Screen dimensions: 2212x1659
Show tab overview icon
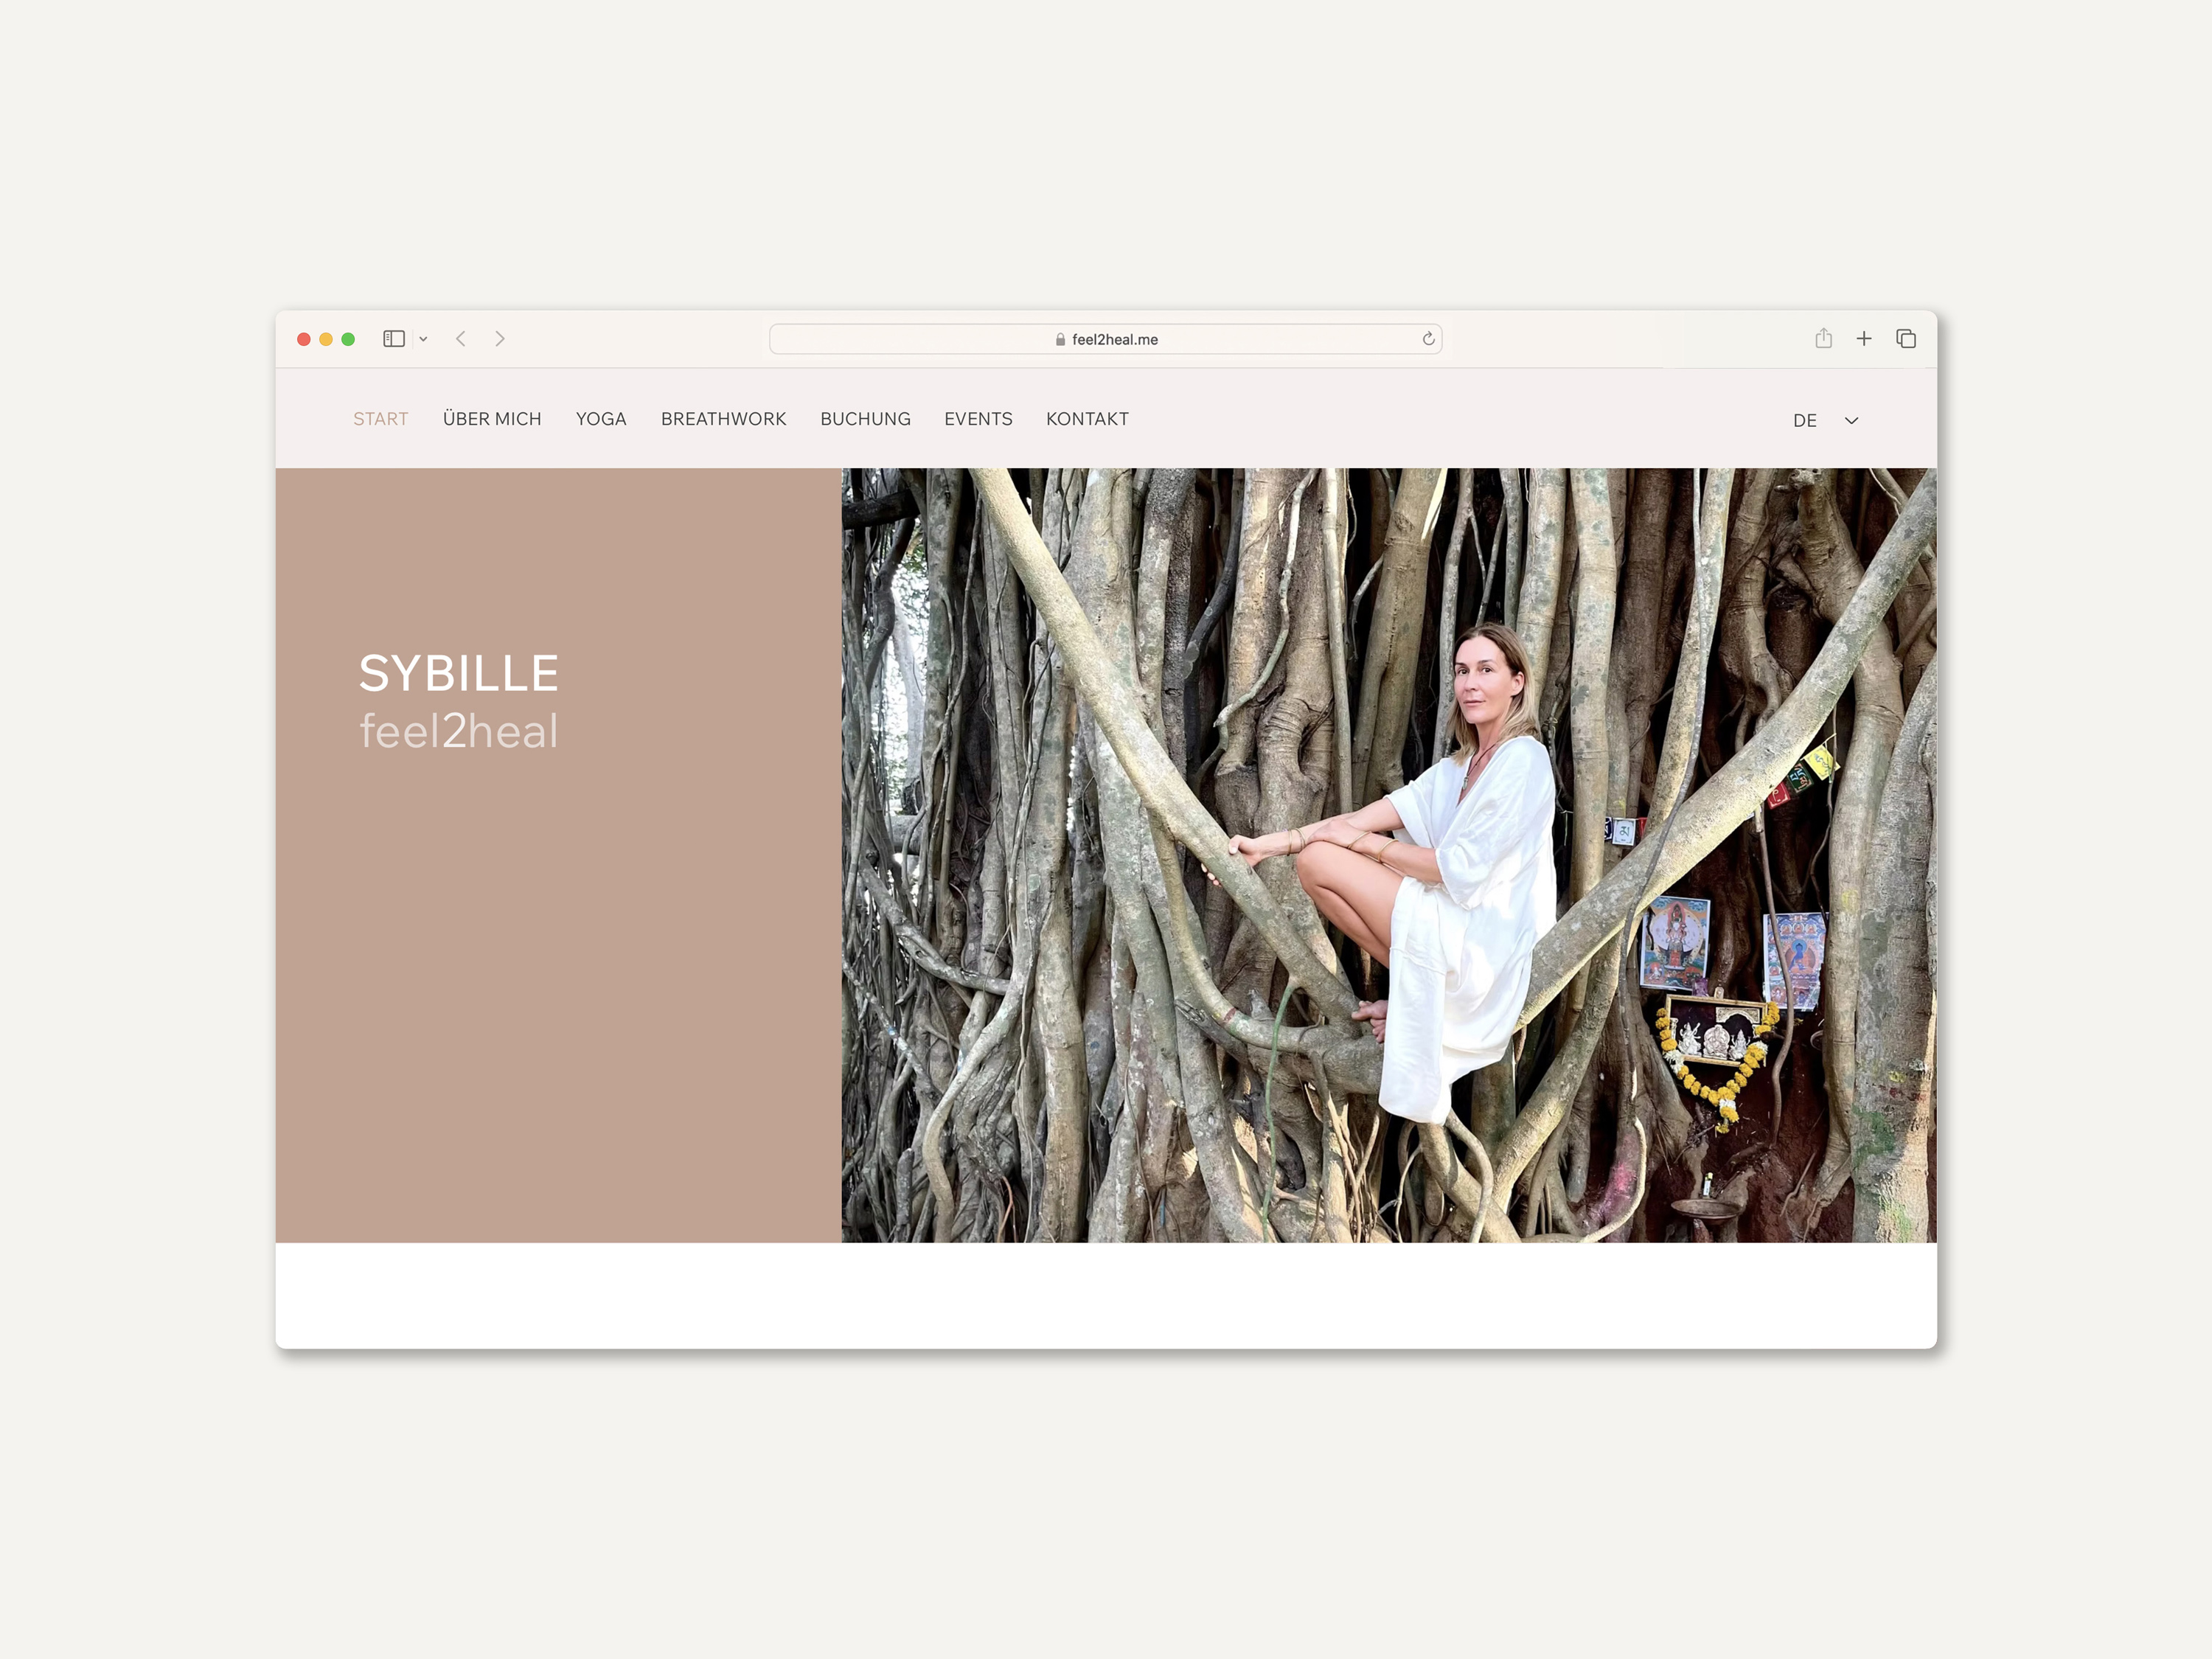click(1906, 339)
